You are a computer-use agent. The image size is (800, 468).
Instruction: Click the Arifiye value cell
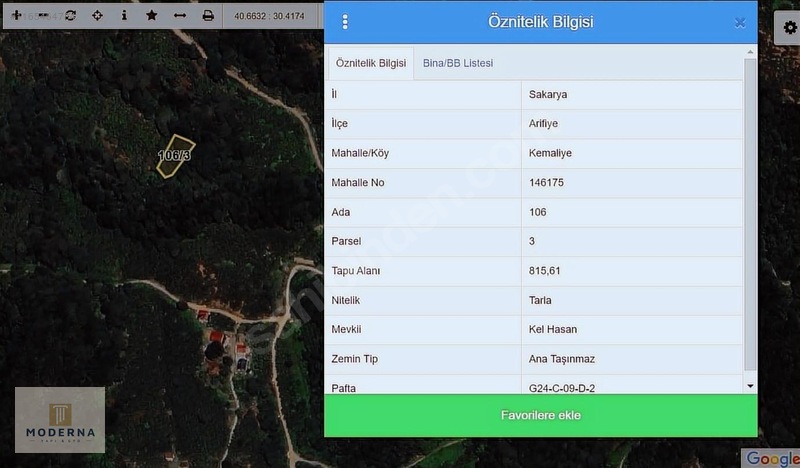[x=632, y=124]
